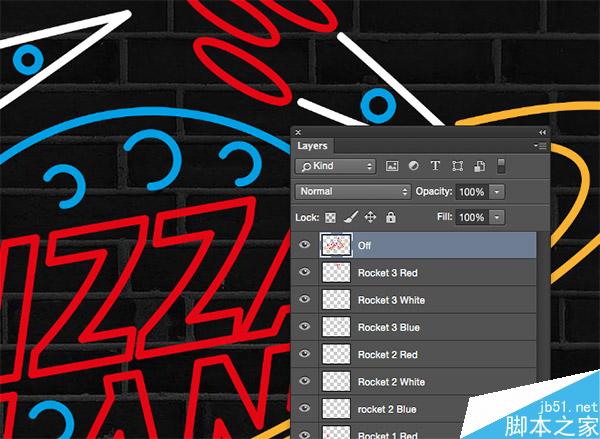600x439 pixels.
Task: Collapse Layers panel with double arrows
Action: tap(543, 132)
